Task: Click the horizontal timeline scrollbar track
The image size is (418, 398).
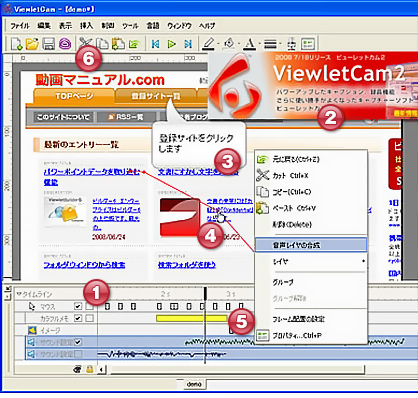Action: click(237, 369)
